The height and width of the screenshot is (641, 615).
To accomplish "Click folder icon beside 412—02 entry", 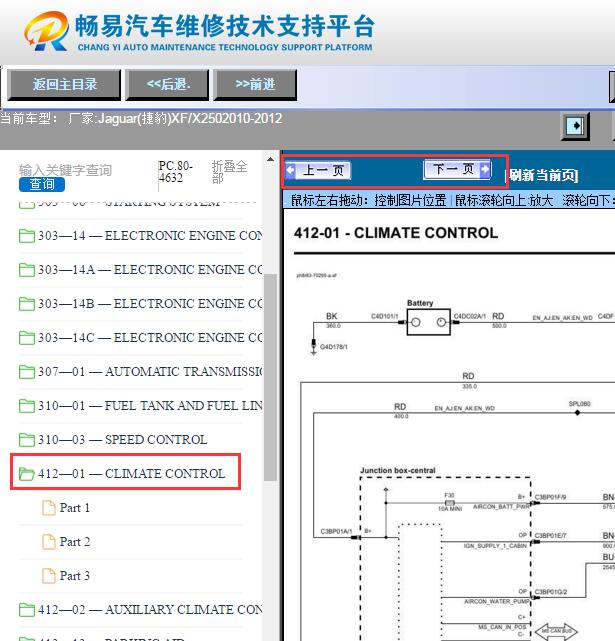I will [x=27, y=610].
